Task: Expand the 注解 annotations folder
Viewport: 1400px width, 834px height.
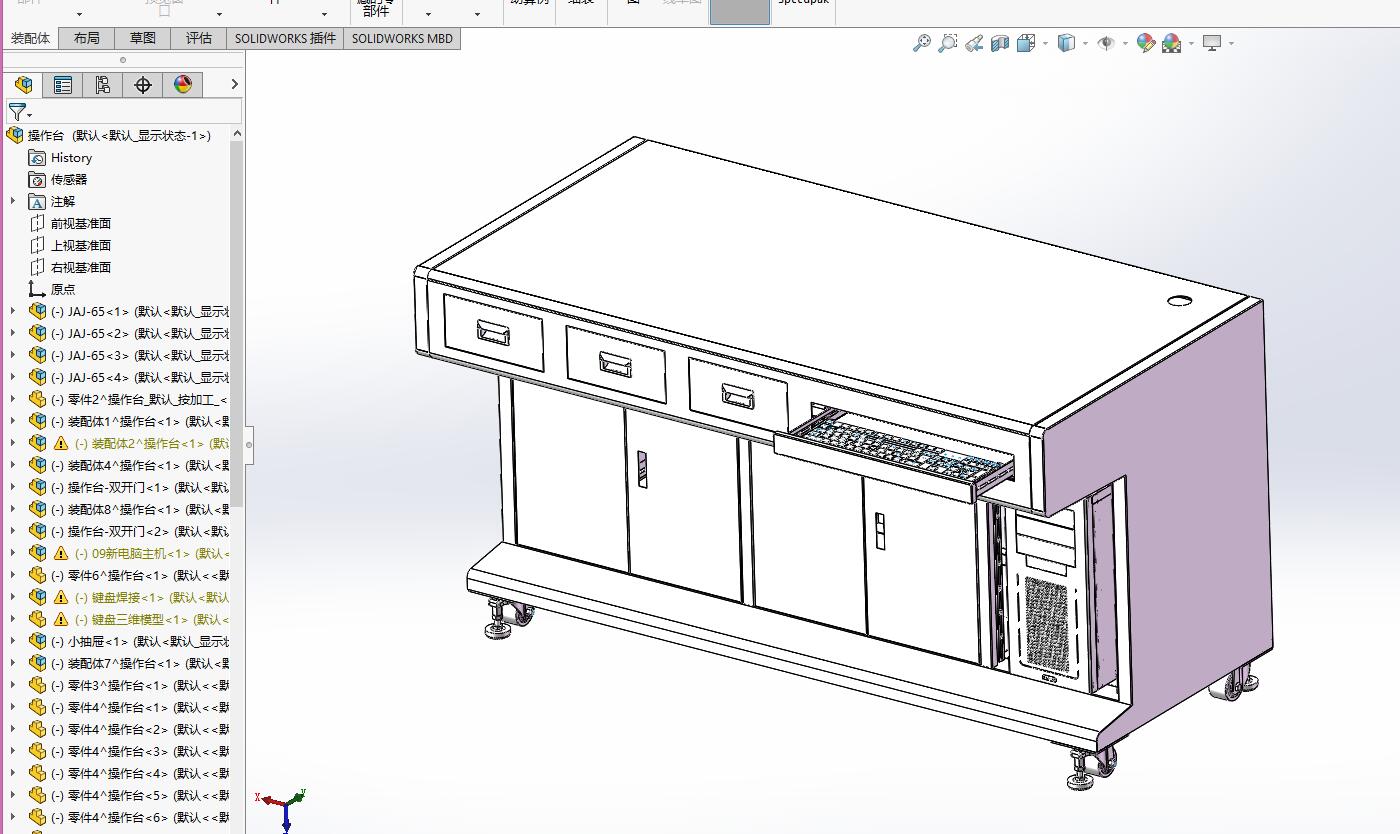Action: coord(13,201)
